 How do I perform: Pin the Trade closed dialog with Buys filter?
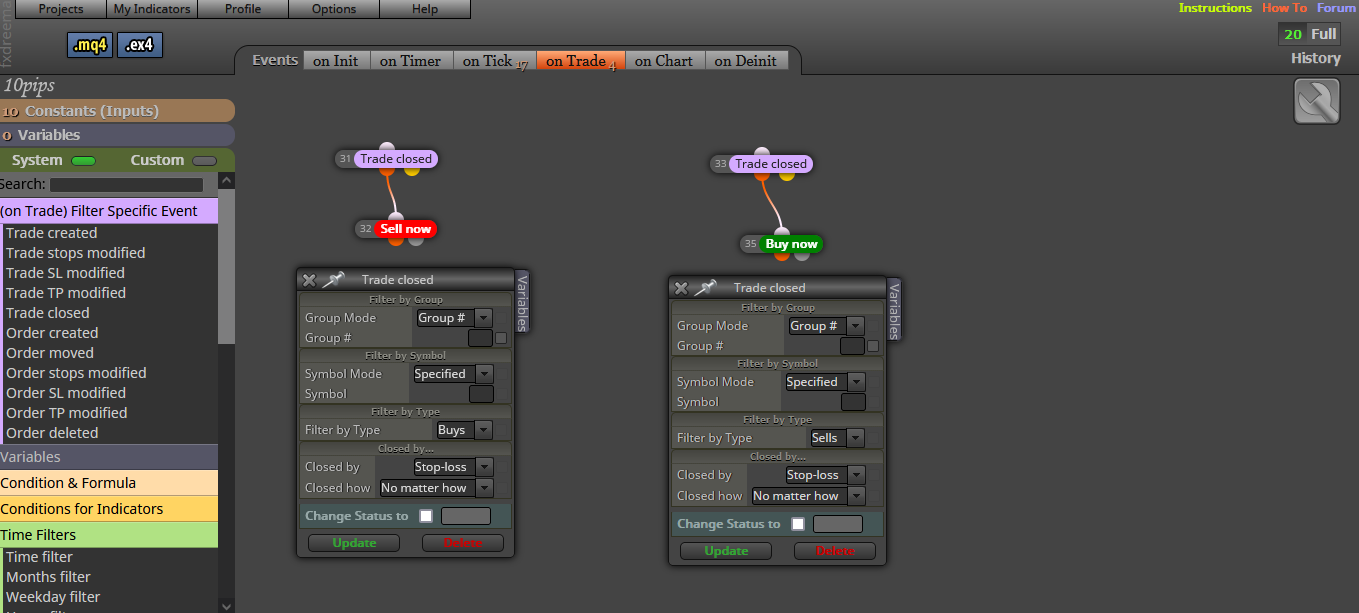[333, 280]
